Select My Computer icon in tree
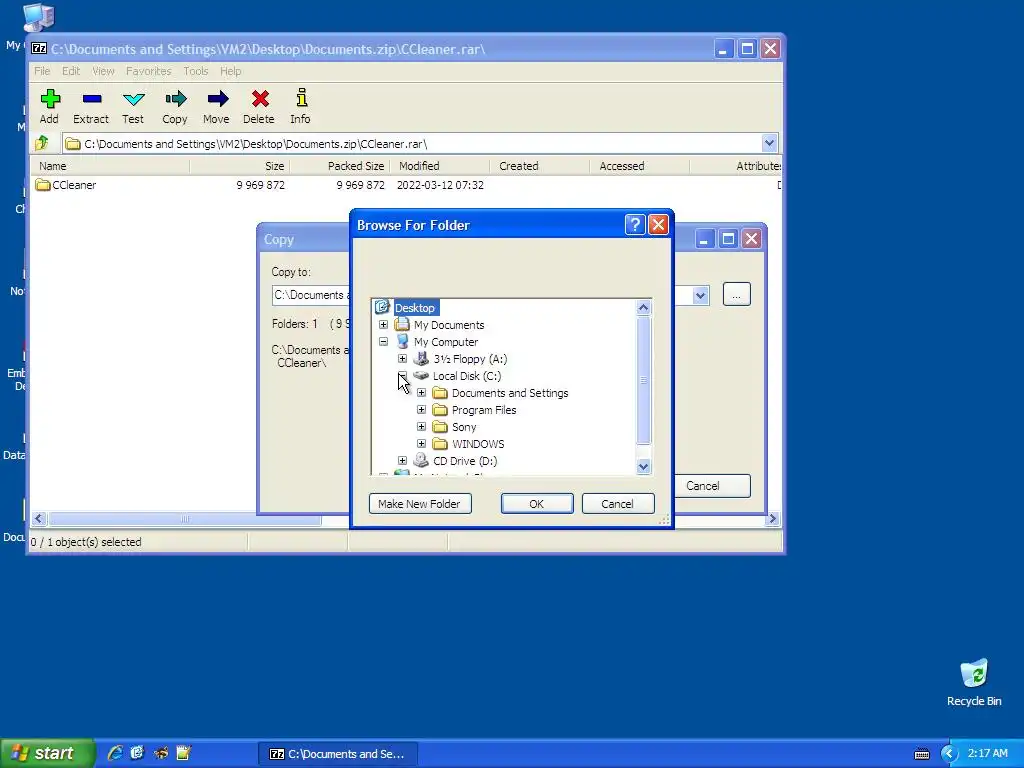 click(x=402, y=342)
